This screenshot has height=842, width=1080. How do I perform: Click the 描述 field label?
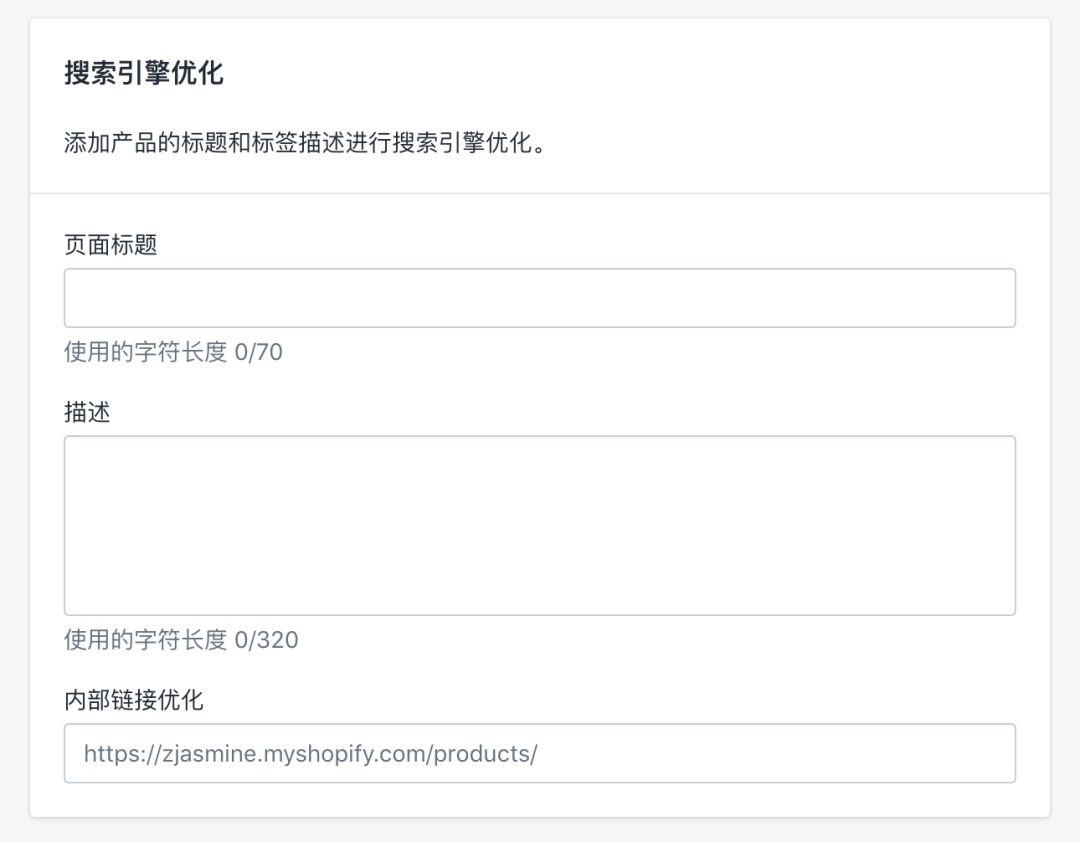[87, 412]
